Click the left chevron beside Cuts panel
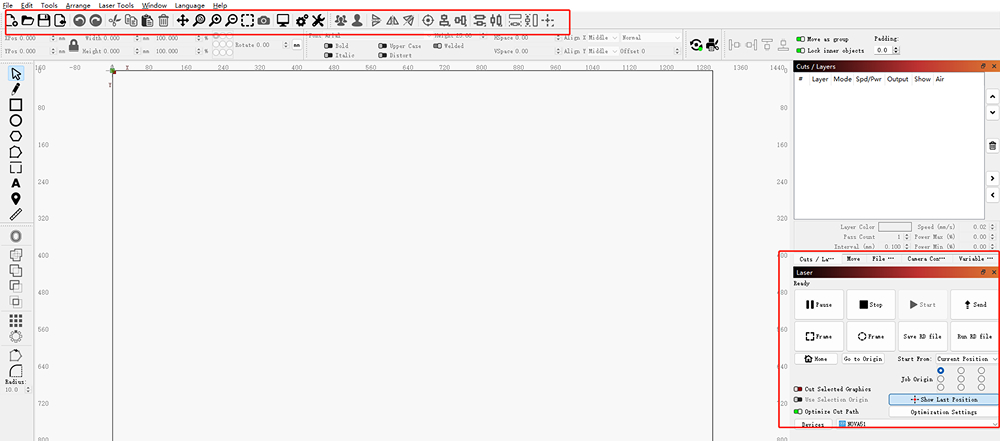 (992, 193)
